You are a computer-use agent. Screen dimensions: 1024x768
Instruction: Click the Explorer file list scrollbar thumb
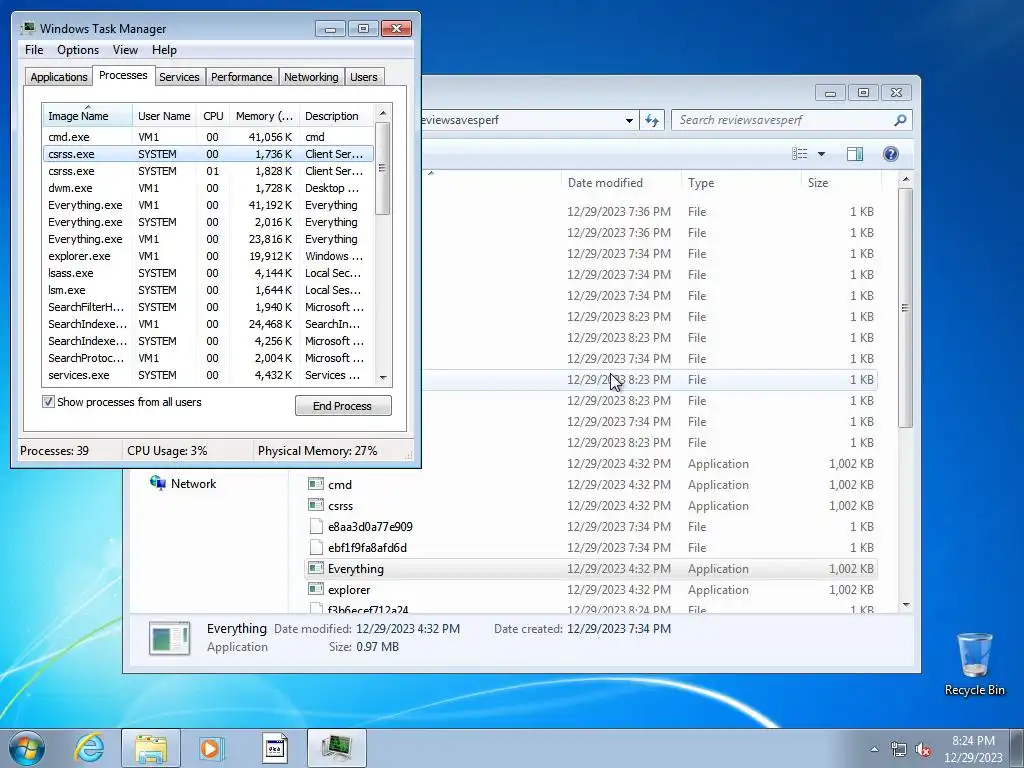pos(904,308)
